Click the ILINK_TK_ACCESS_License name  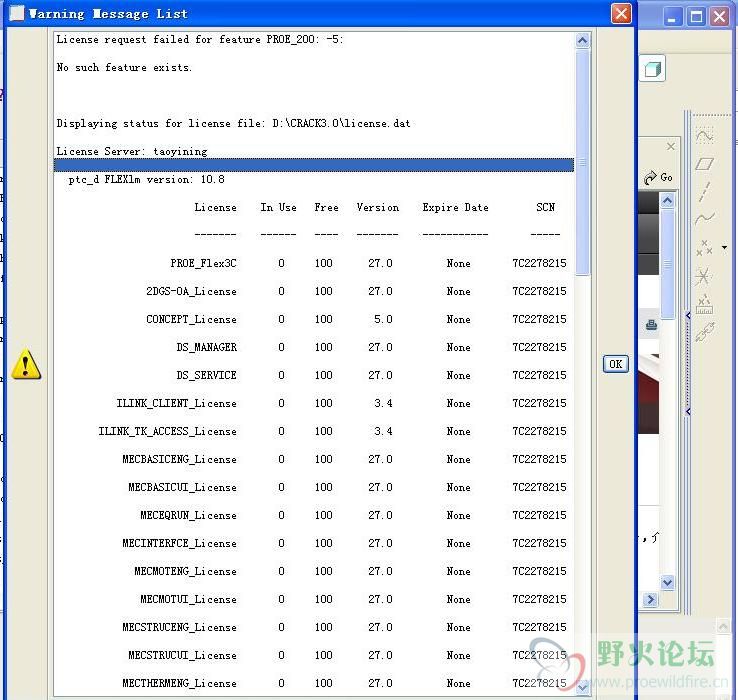[x=168, y=431]
